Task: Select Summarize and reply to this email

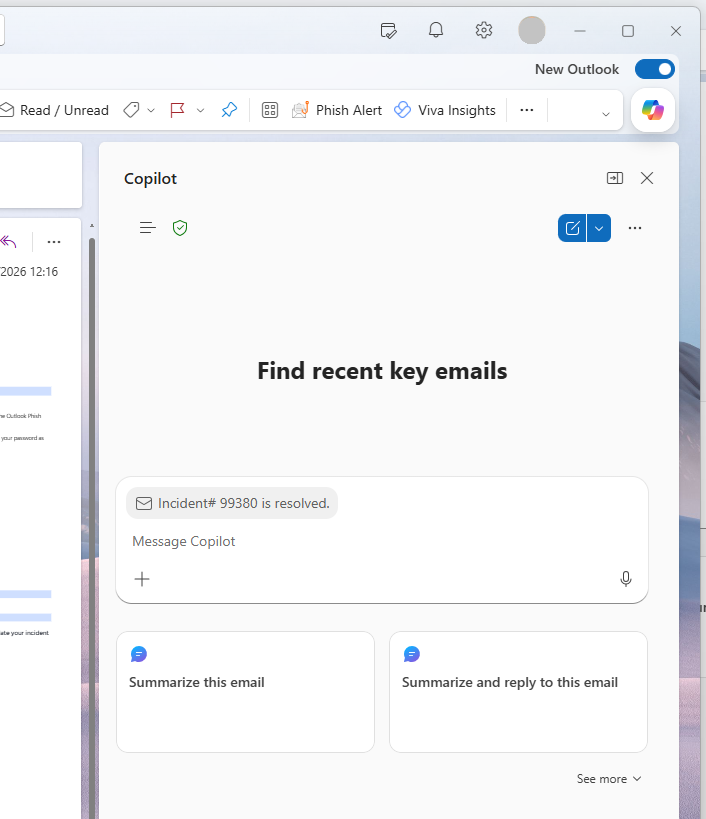Action: point(519,692)
